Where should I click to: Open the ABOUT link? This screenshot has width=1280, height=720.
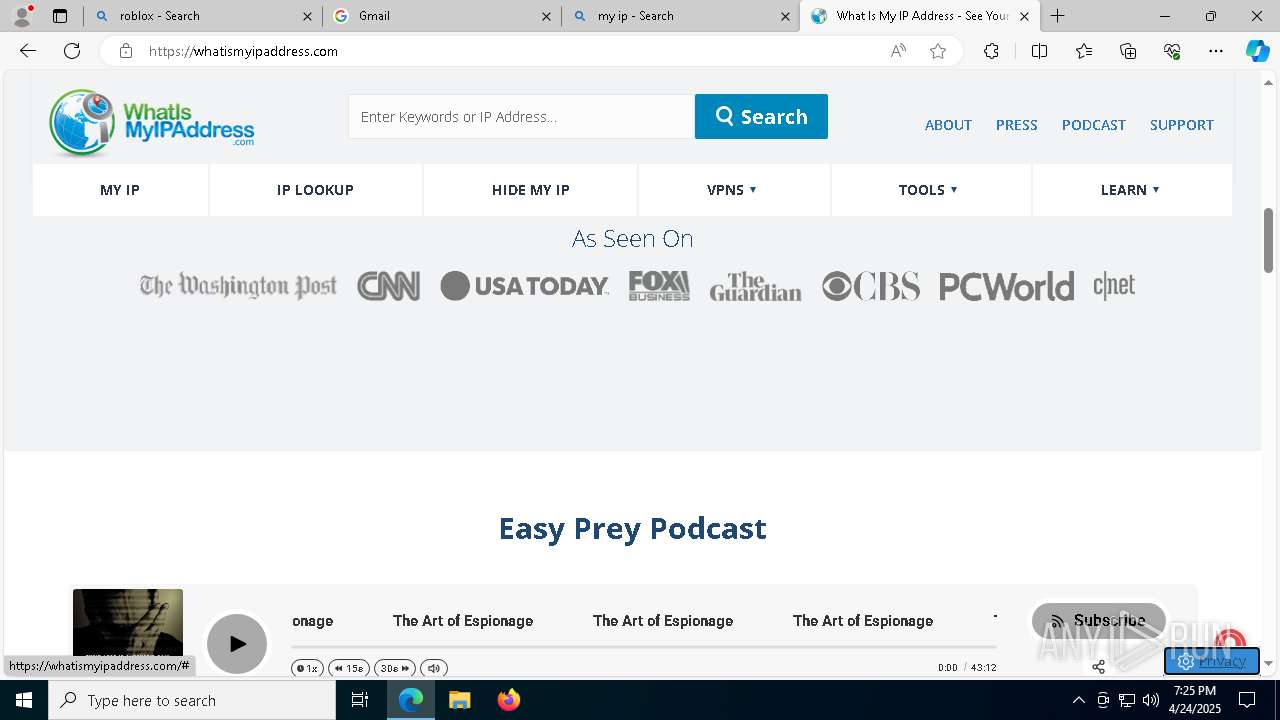tap(948, 125)
